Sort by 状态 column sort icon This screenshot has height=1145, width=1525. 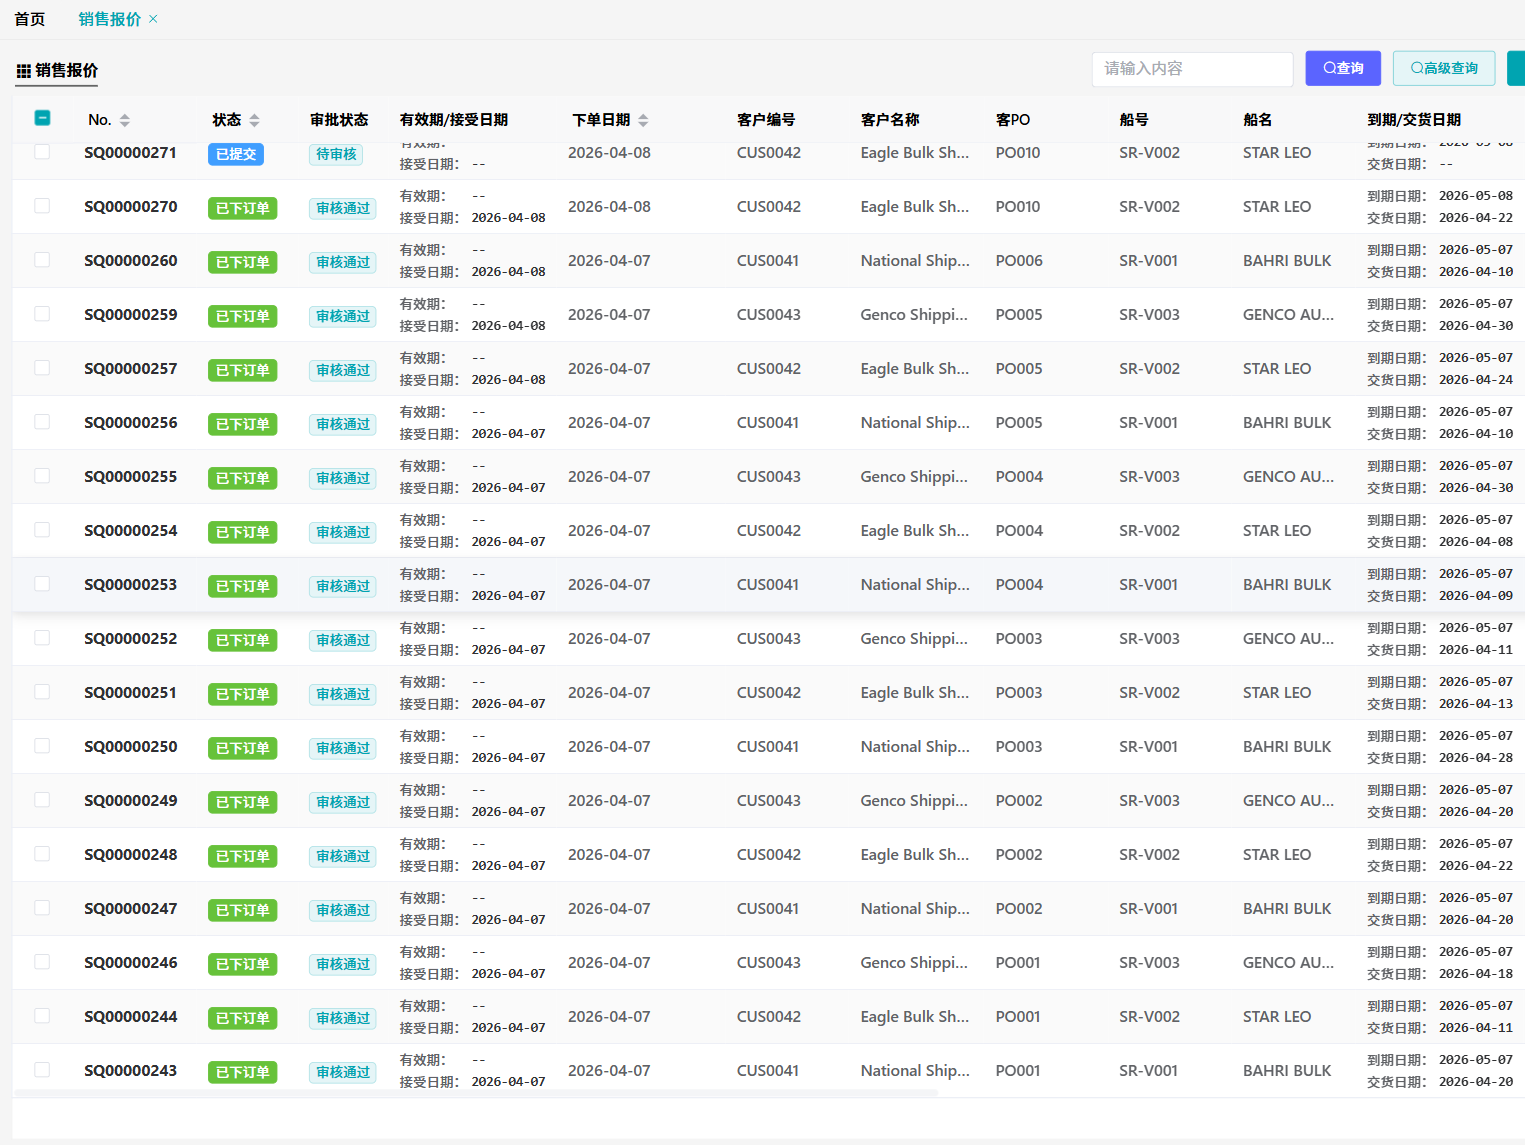coord(255,120)
